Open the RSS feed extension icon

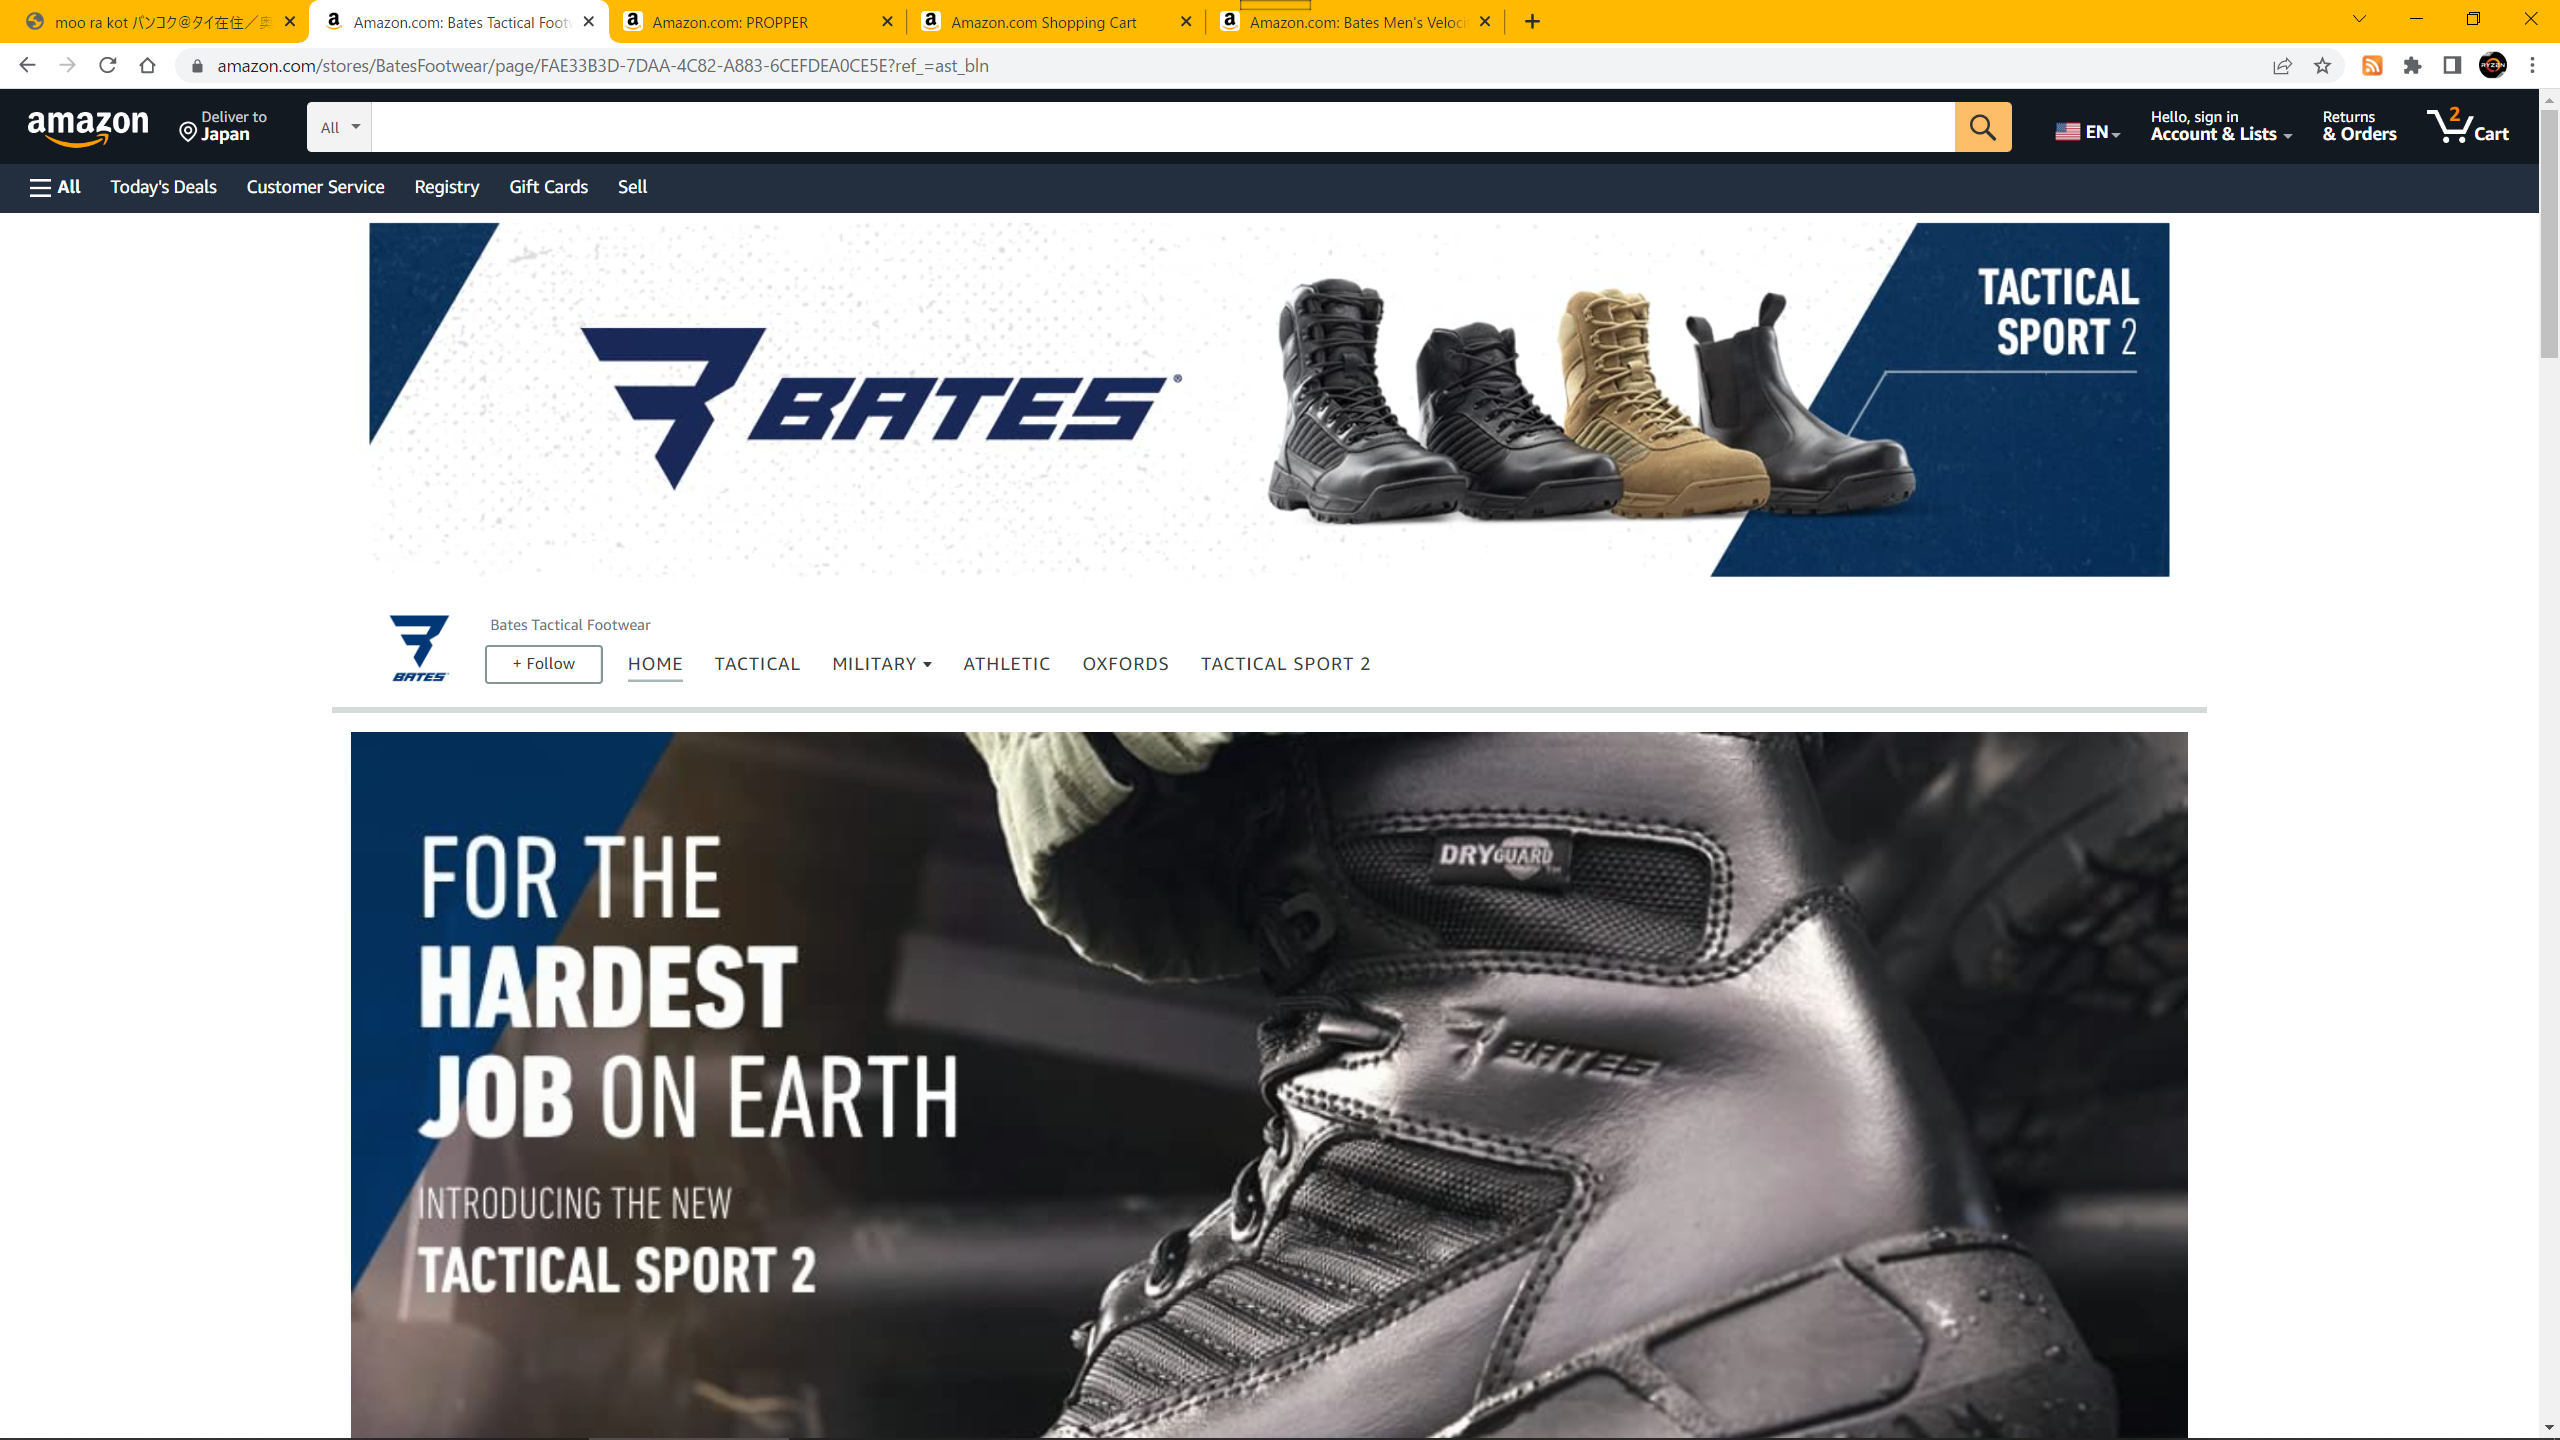(x=2372, y=66)
